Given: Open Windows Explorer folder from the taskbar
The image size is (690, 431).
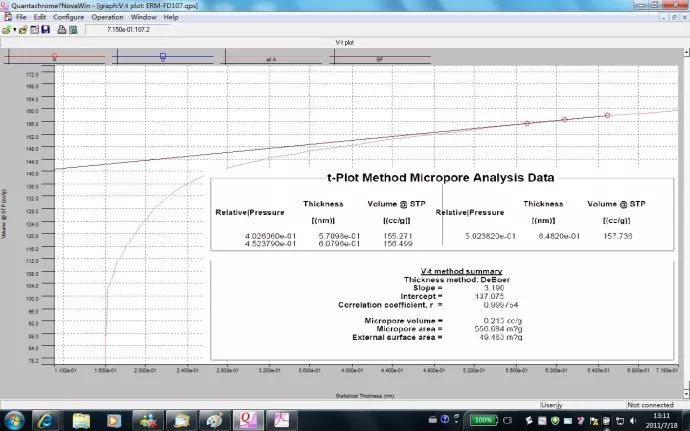Looking at the screenshot, I should (81, 420).
